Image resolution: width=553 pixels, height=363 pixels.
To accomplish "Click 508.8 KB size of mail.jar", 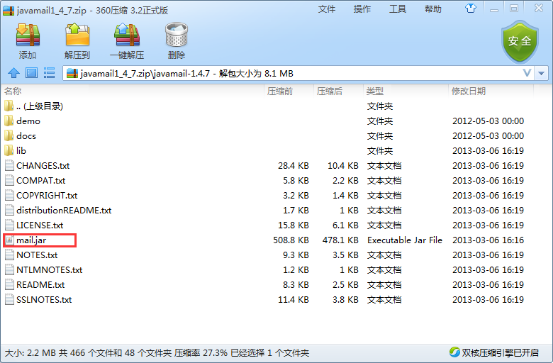I will point(291,240).
